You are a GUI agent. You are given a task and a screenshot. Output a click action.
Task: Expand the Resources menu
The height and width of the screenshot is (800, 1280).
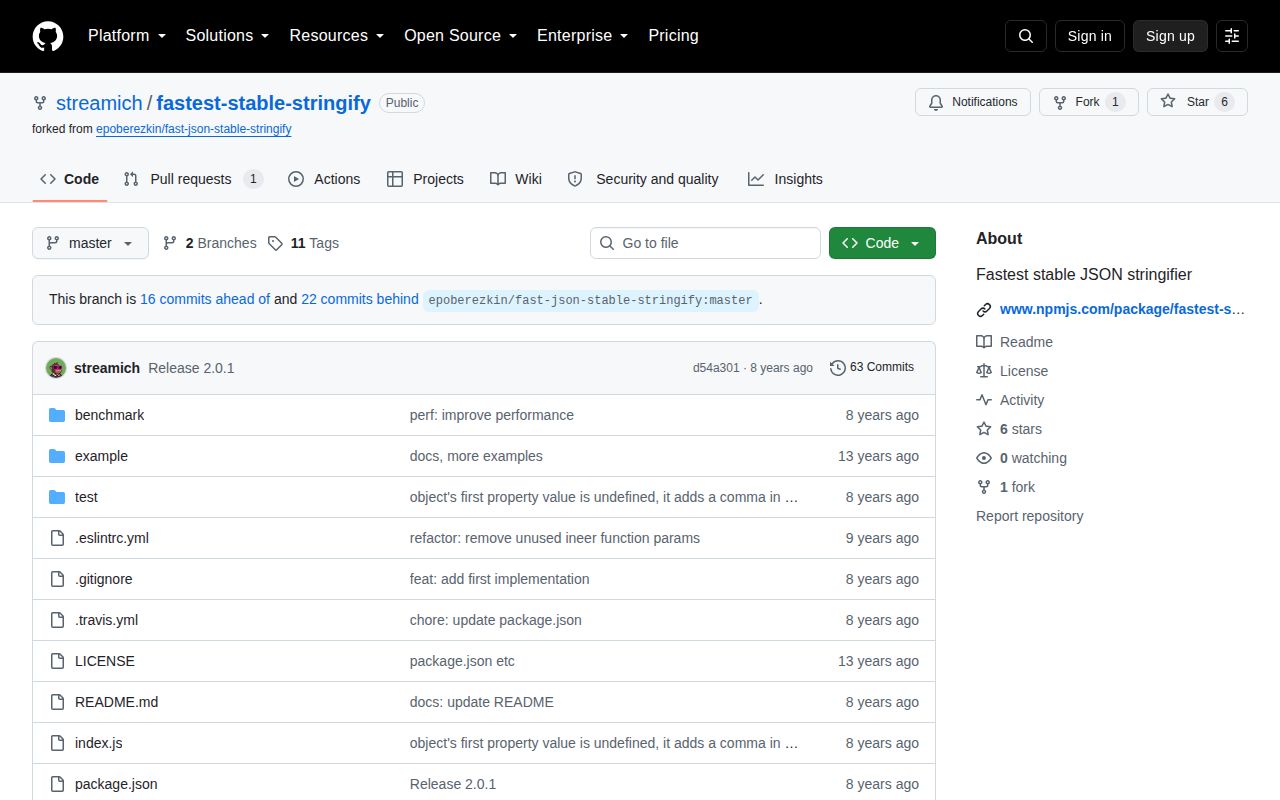[x=337, y=36]
